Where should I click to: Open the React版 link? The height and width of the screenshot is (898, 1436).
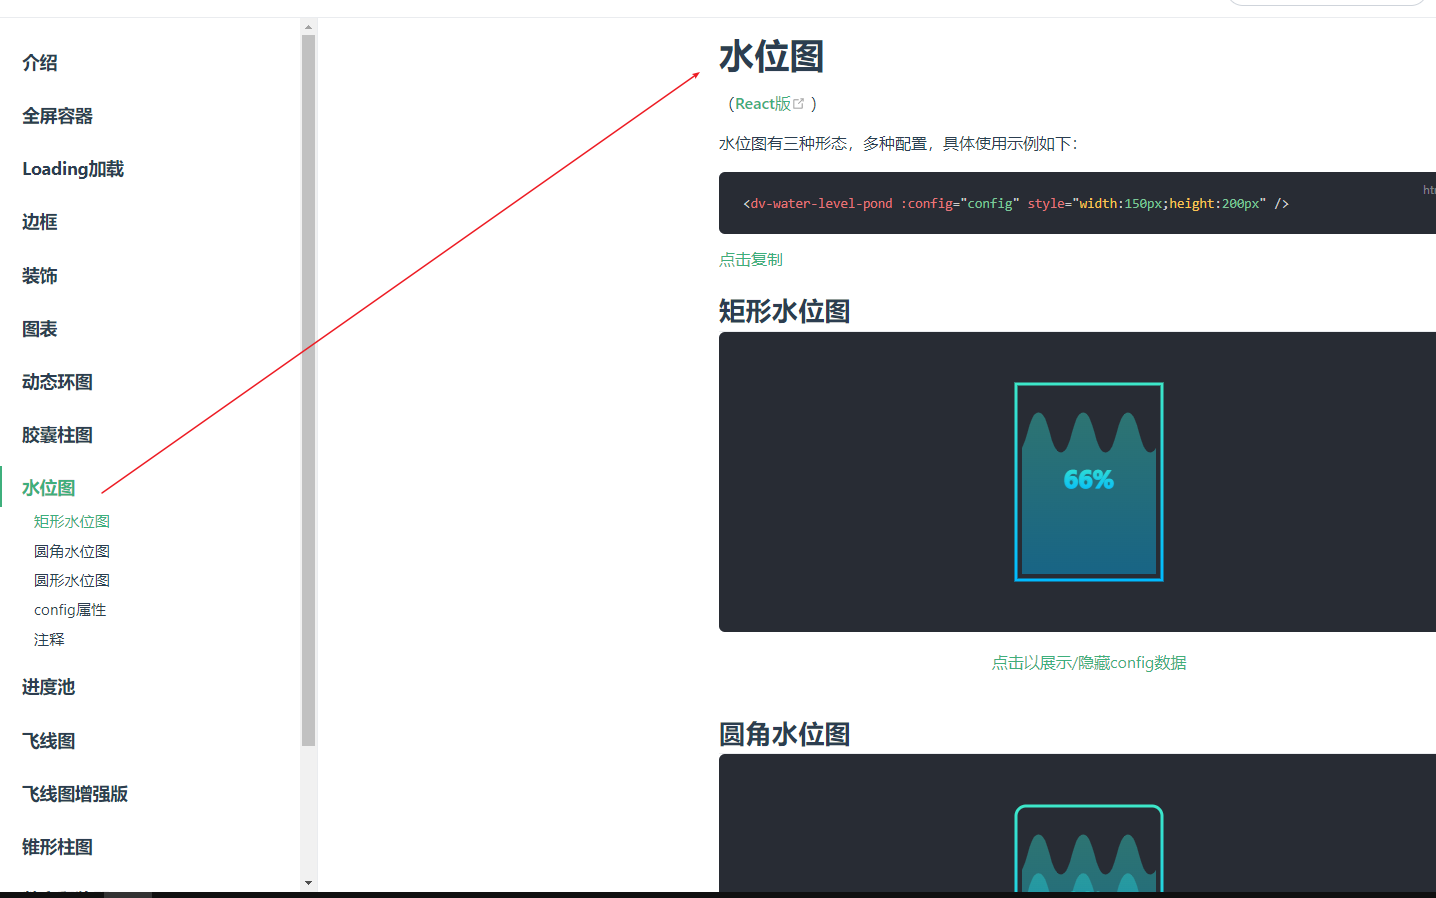[x=763, y=104]
